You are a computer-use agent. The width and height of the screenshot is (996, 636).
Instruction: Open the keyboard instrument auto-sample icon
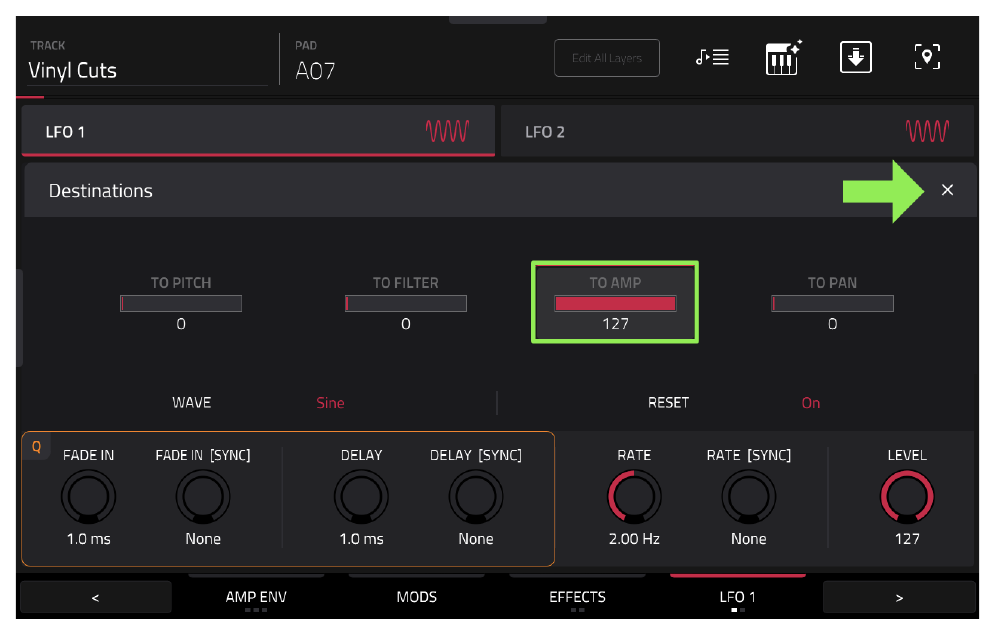(783, 58)
